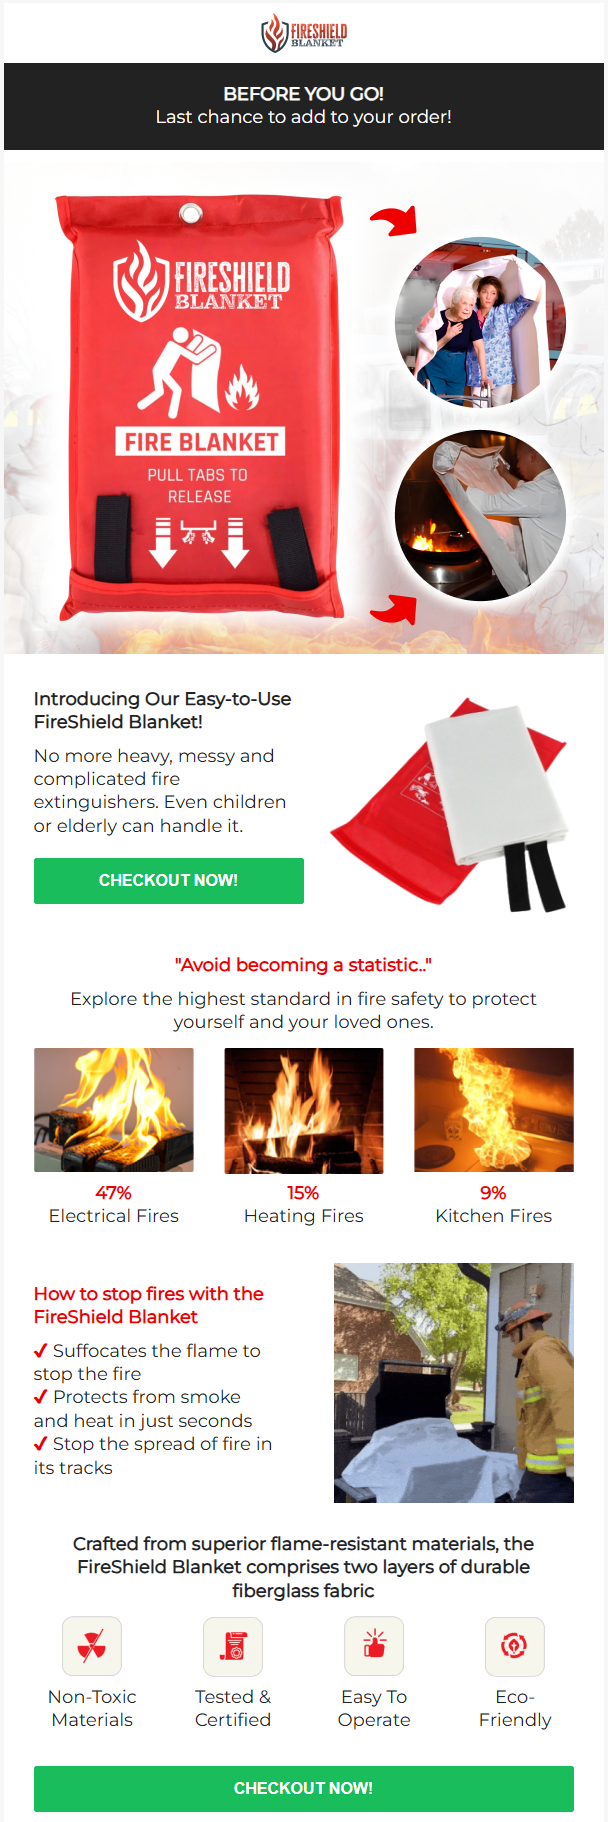Click the circular photo of pan fire
The image size is (608, 1822).
click(481, 516)
